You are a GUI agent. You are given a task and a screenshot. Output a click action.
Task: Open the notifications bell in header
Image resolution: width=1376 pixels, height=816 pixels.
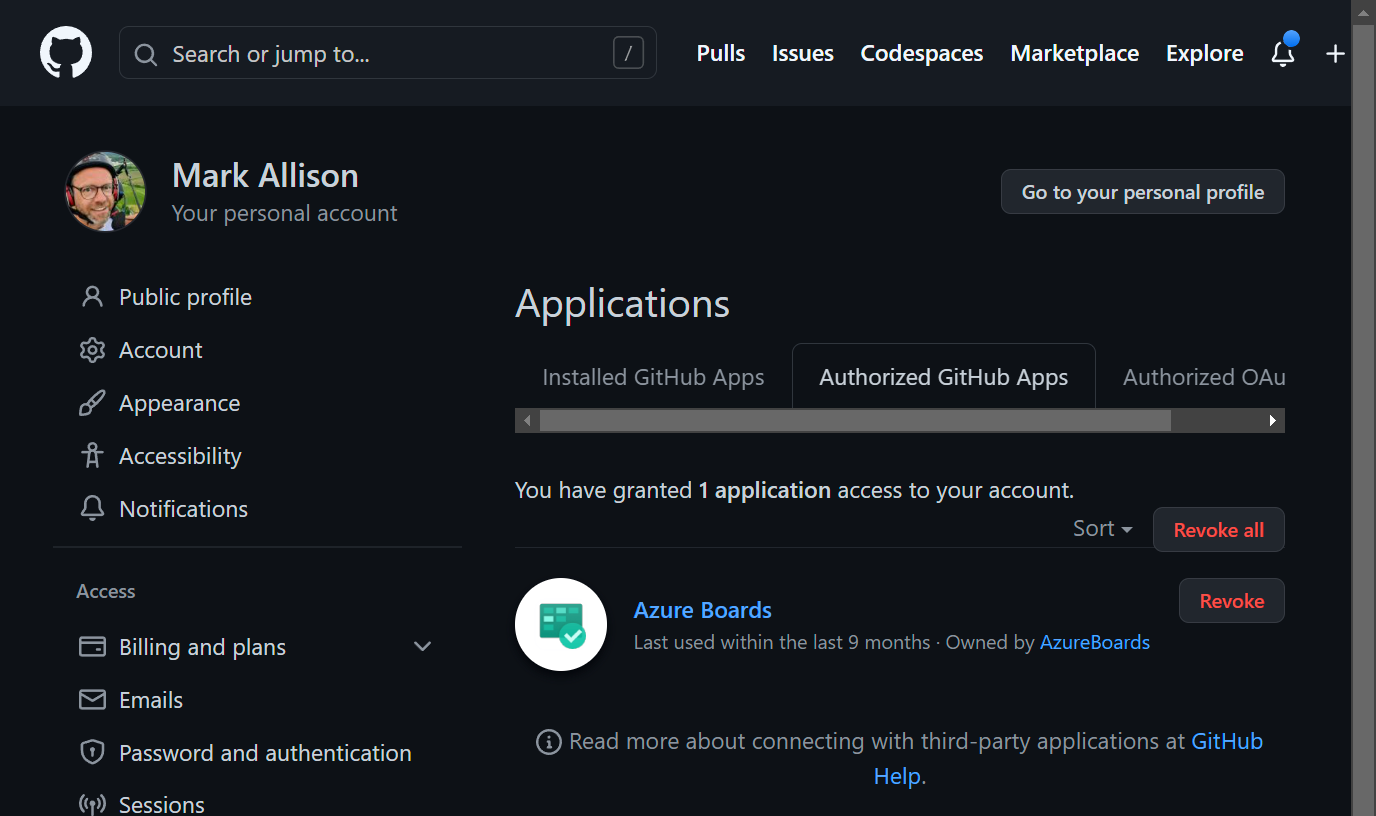click(x=1283, y=53)
